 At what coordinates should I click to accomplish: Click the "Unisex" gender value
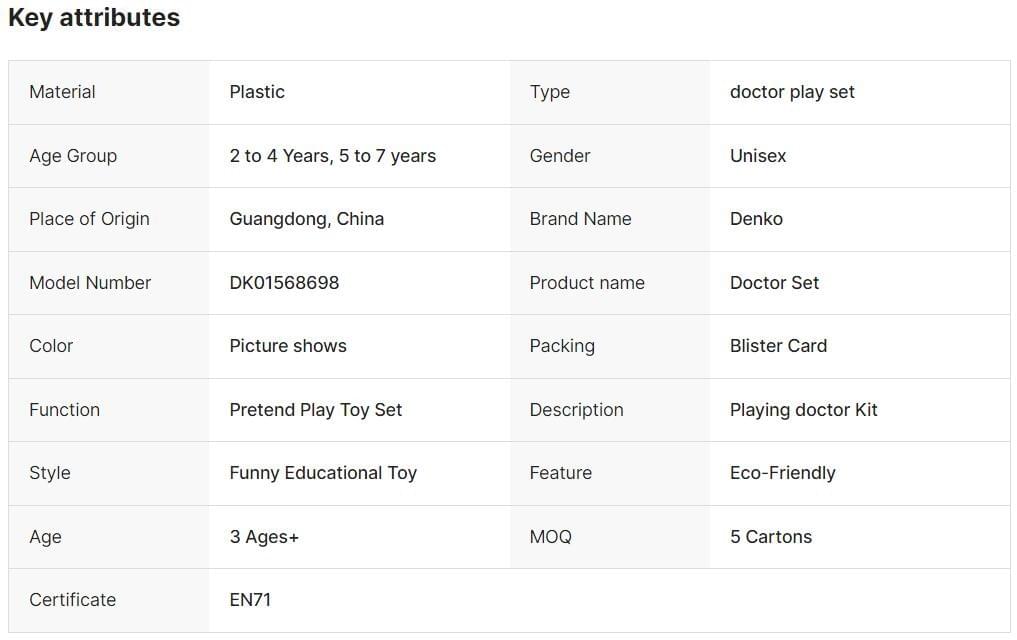(x=758, y=156)
